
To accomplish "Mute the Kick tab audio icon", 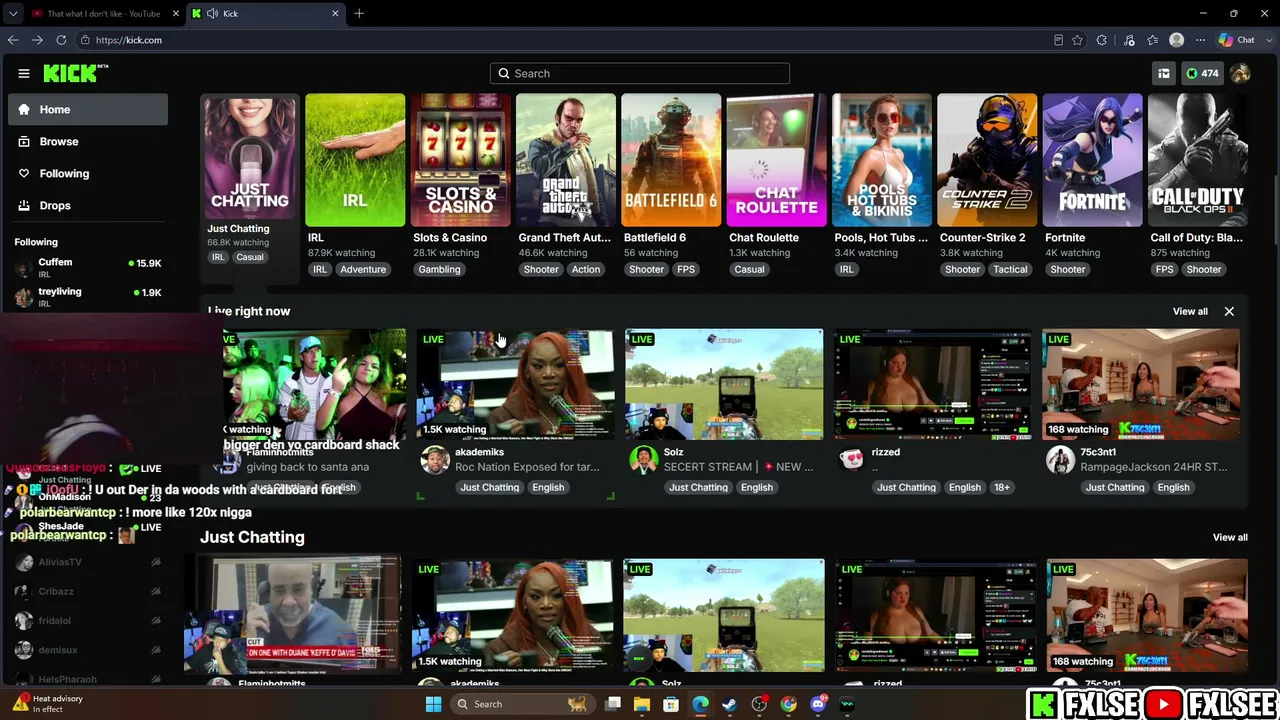I will click(x=212, y=13).
